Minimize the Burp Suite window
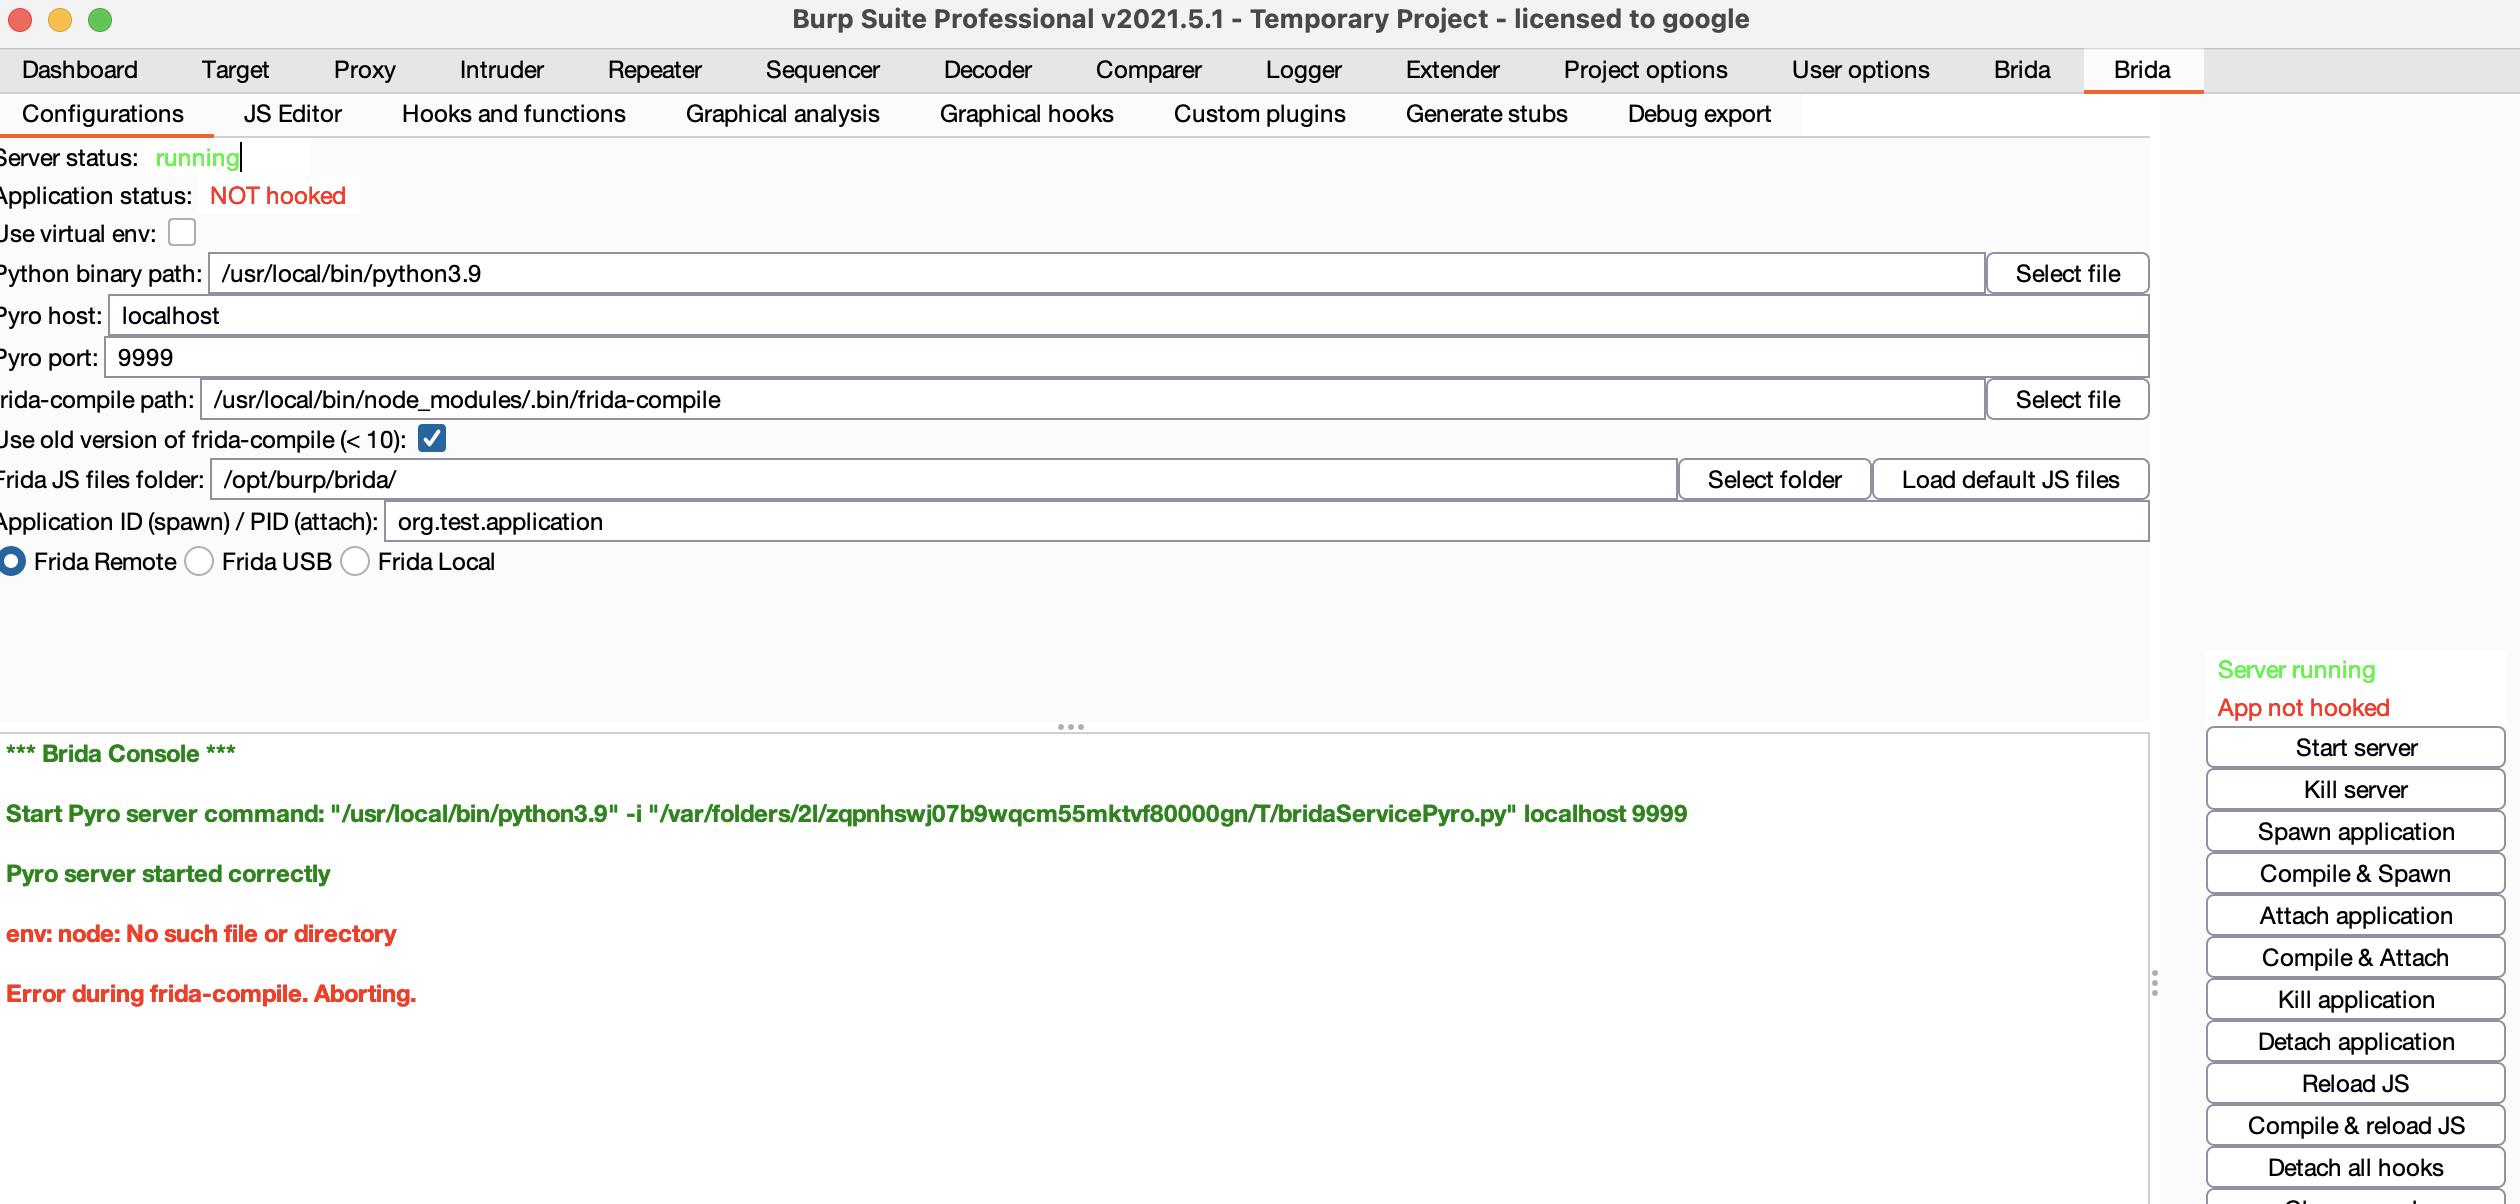Screen dimensions: 2520x1204 coord(60,19)
